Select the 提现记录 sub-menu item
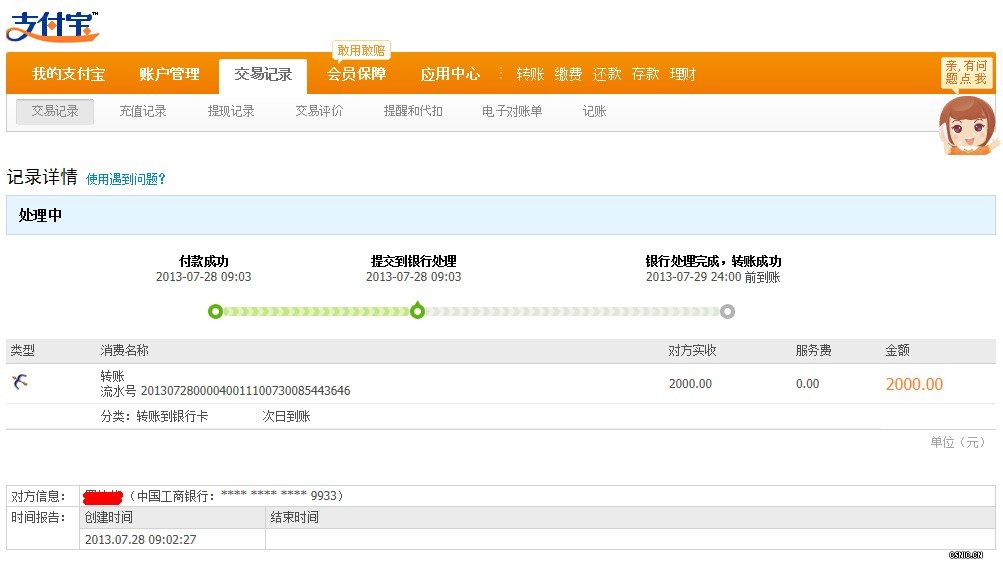Screen dimensions: 1003x566 [231, 111]
